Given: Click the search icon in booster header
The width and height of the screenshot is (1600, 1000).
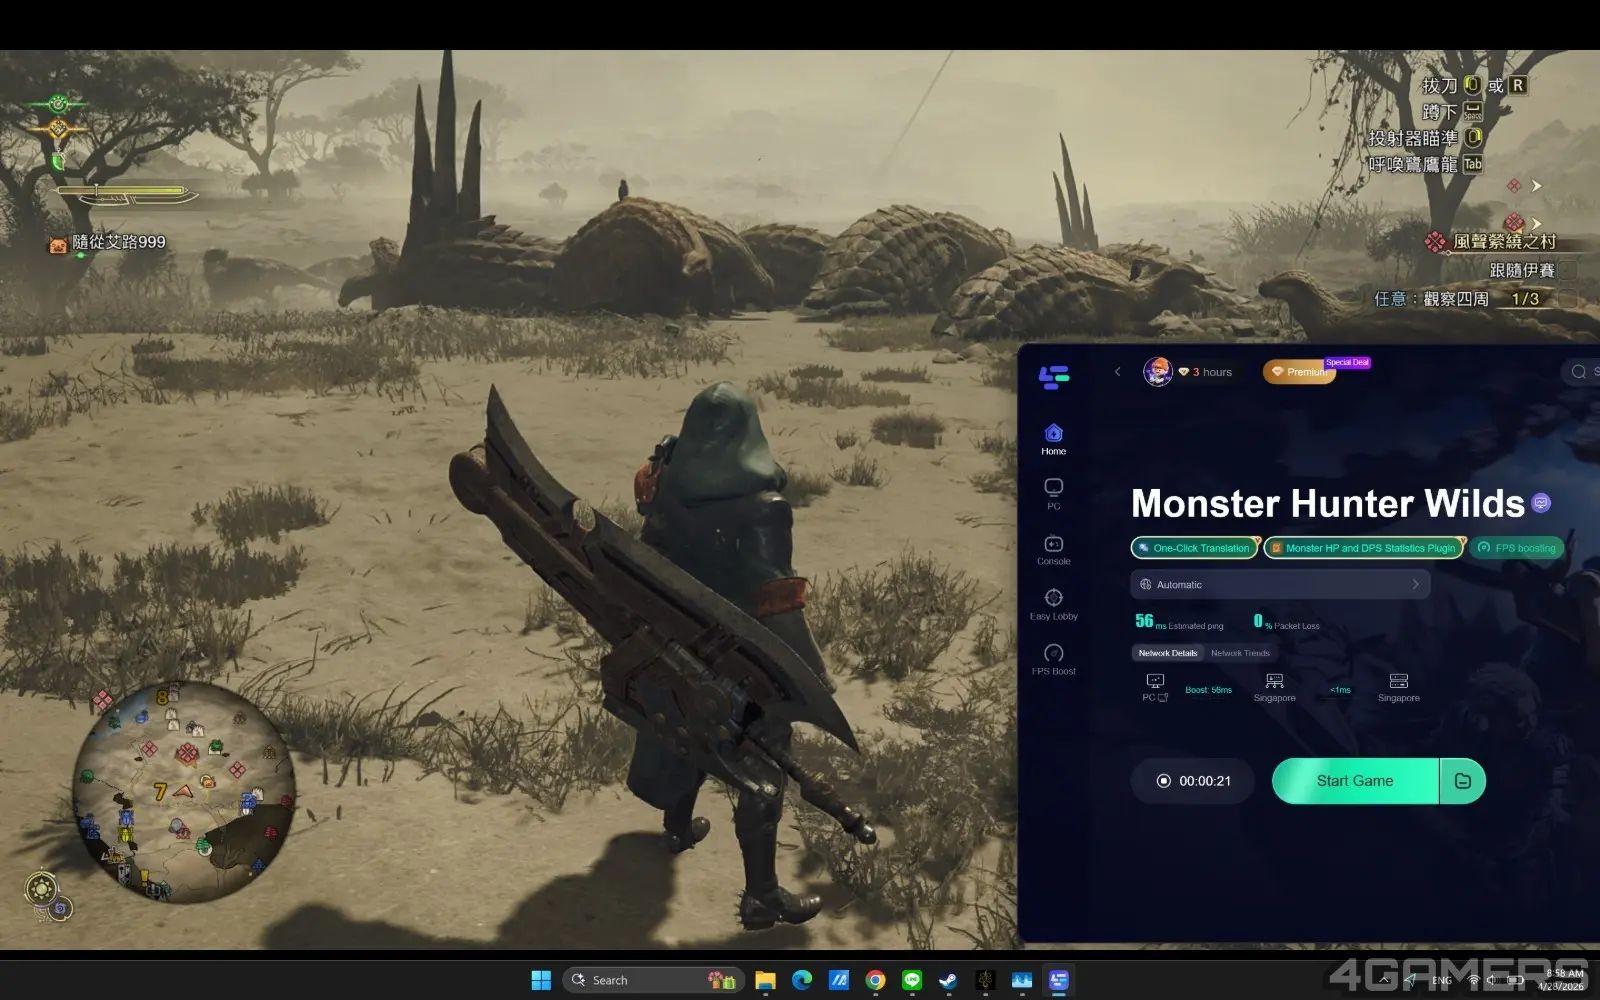Looking at the screenshot, I should coord(1579,372).
